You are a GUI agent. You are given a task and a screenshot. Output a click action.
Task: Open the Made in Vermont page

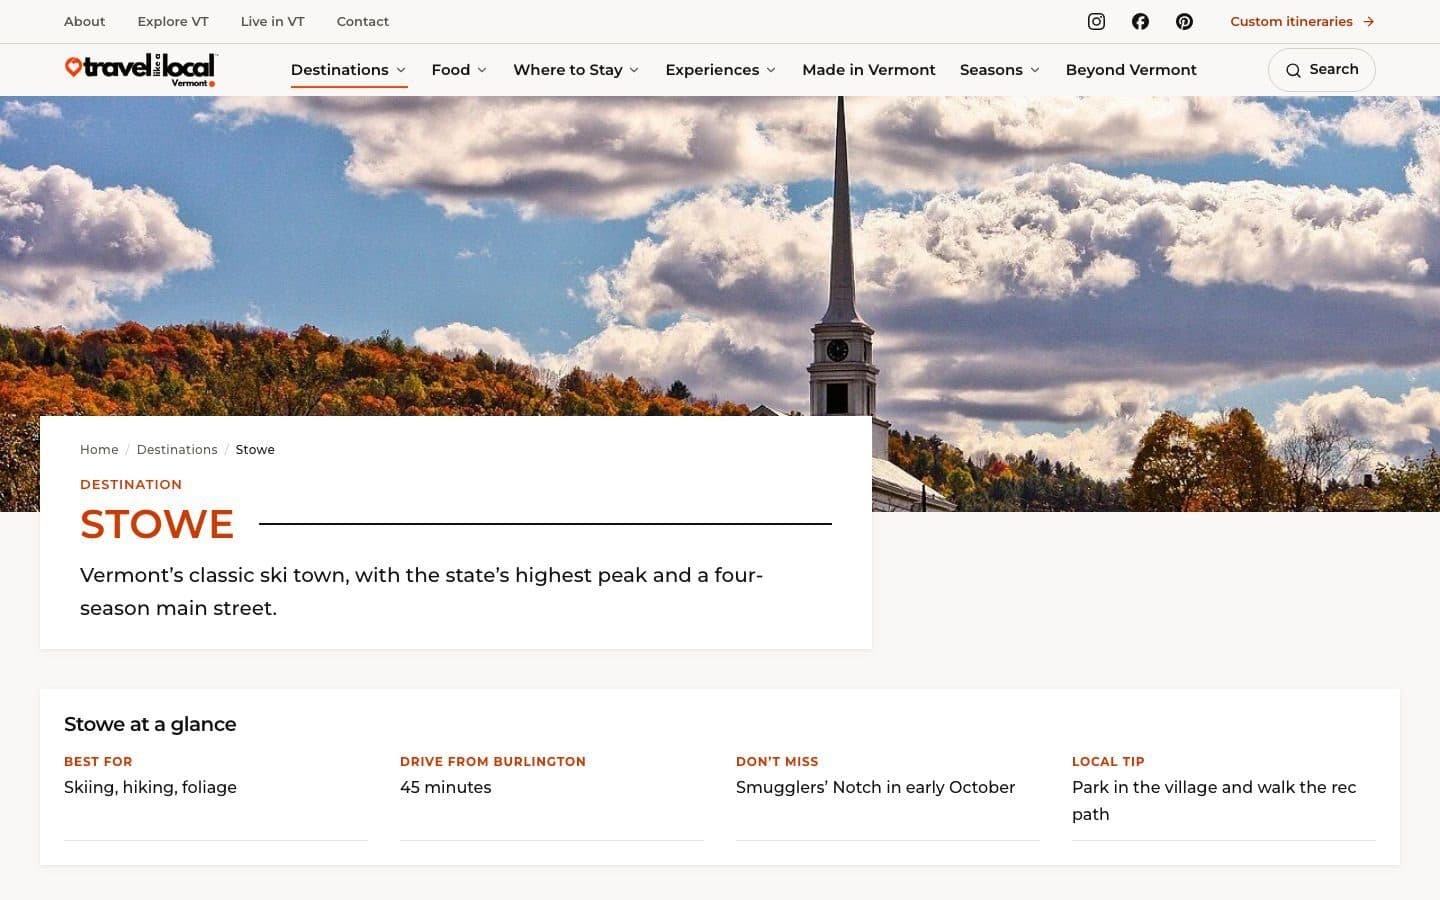click(869, 70)
